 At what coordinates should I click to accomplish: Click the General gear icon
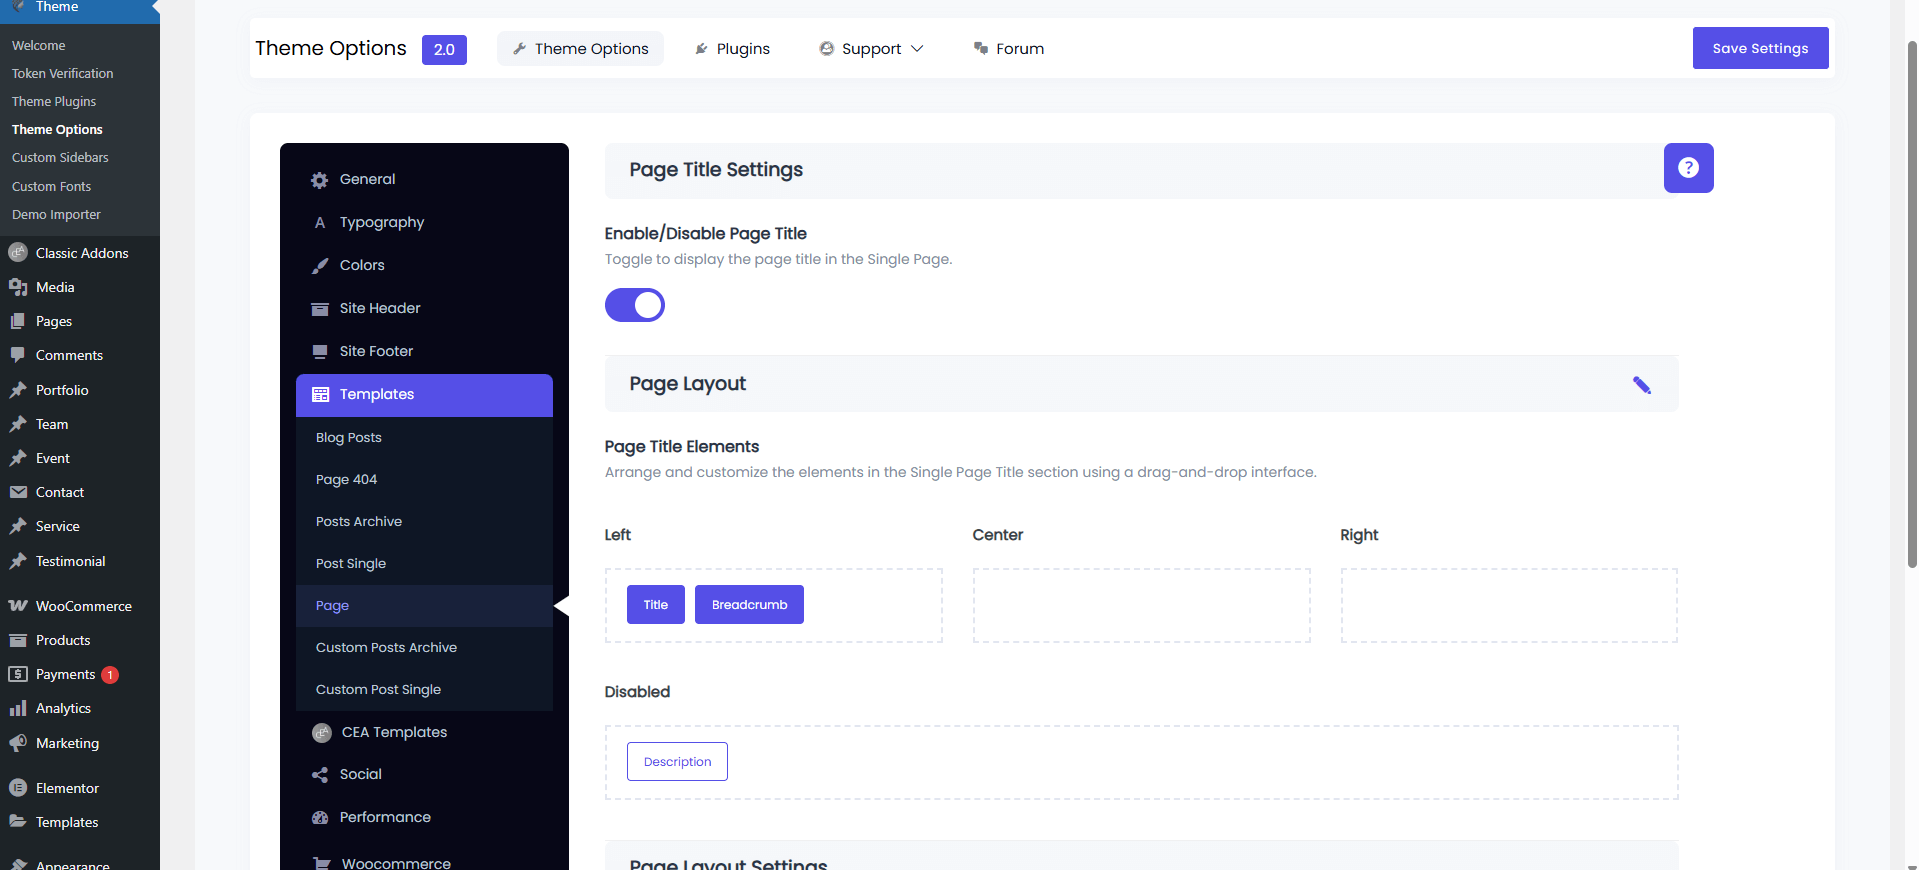(320, 180)
